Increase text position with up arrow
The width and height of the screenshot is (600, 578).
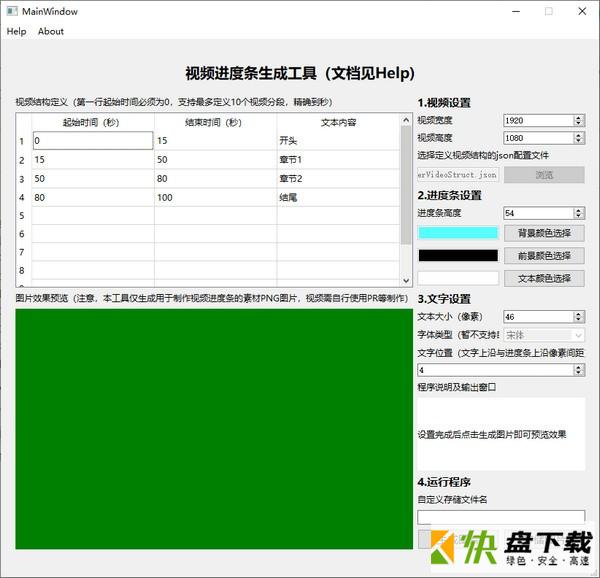click(579, 367)
